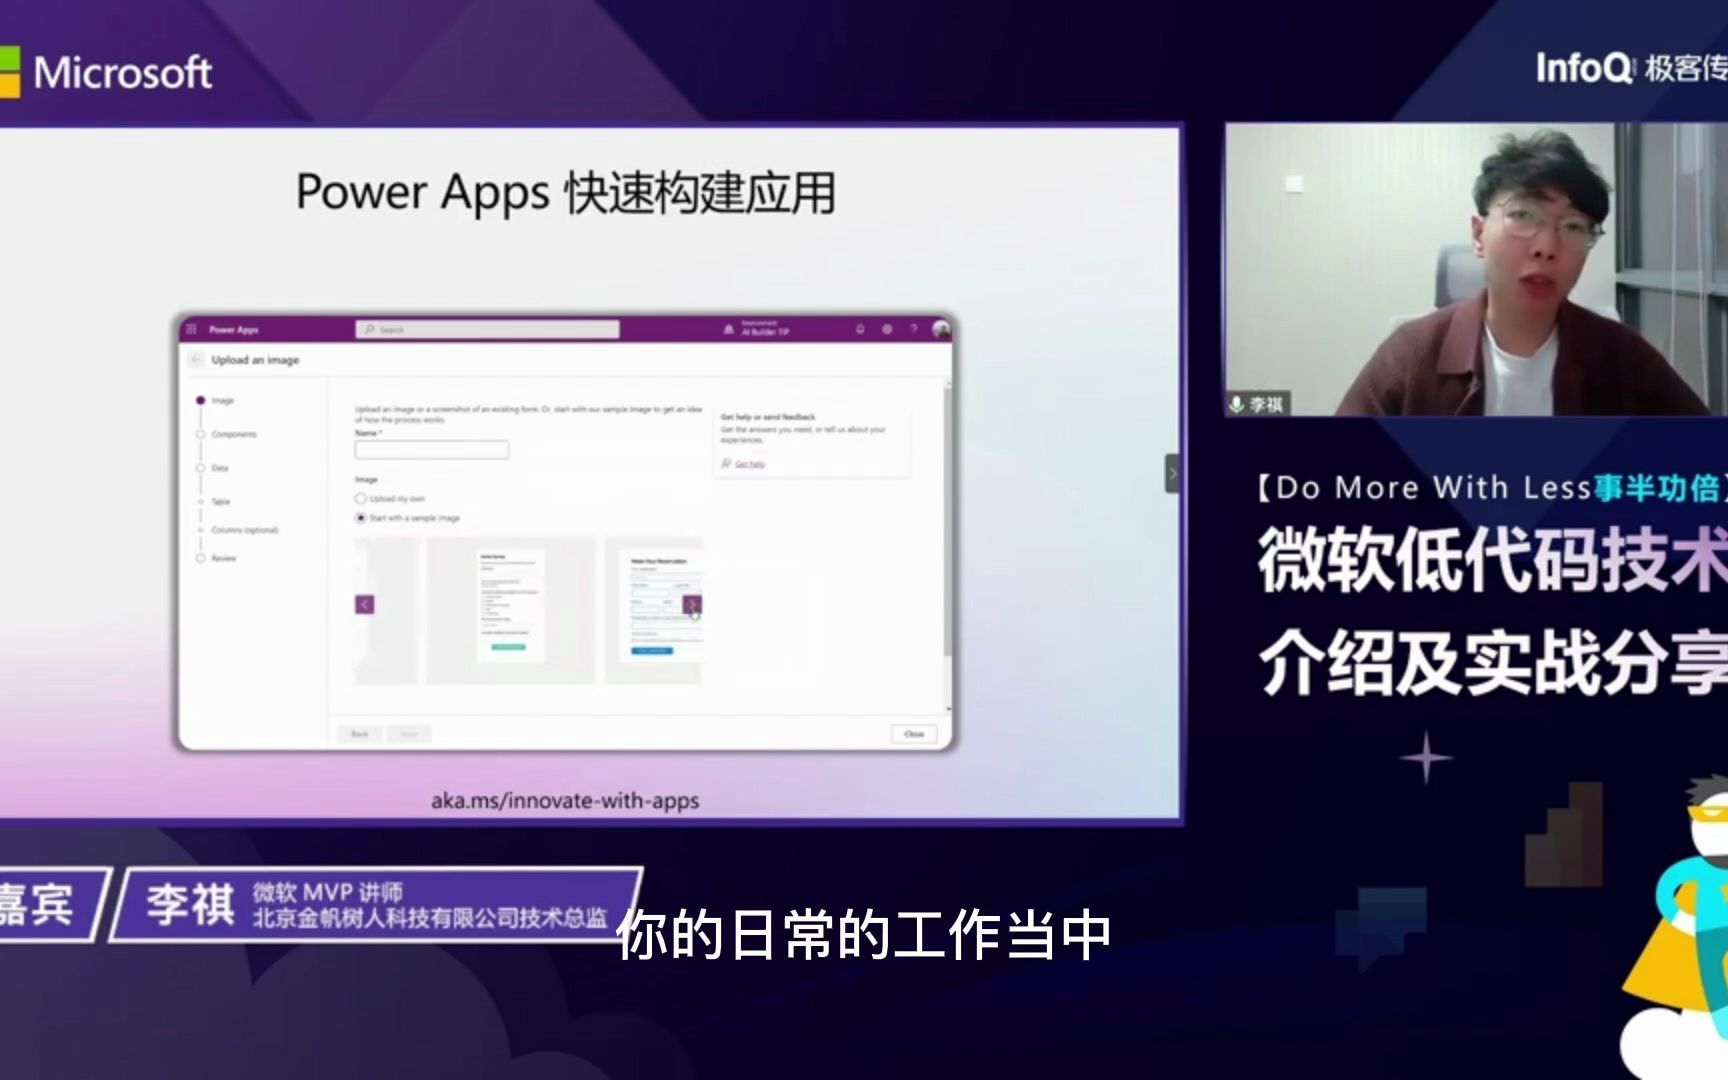1728x1080 pixels.
Task: Click the back arrow beside Upload an image
Action: (x=196, y=360)
